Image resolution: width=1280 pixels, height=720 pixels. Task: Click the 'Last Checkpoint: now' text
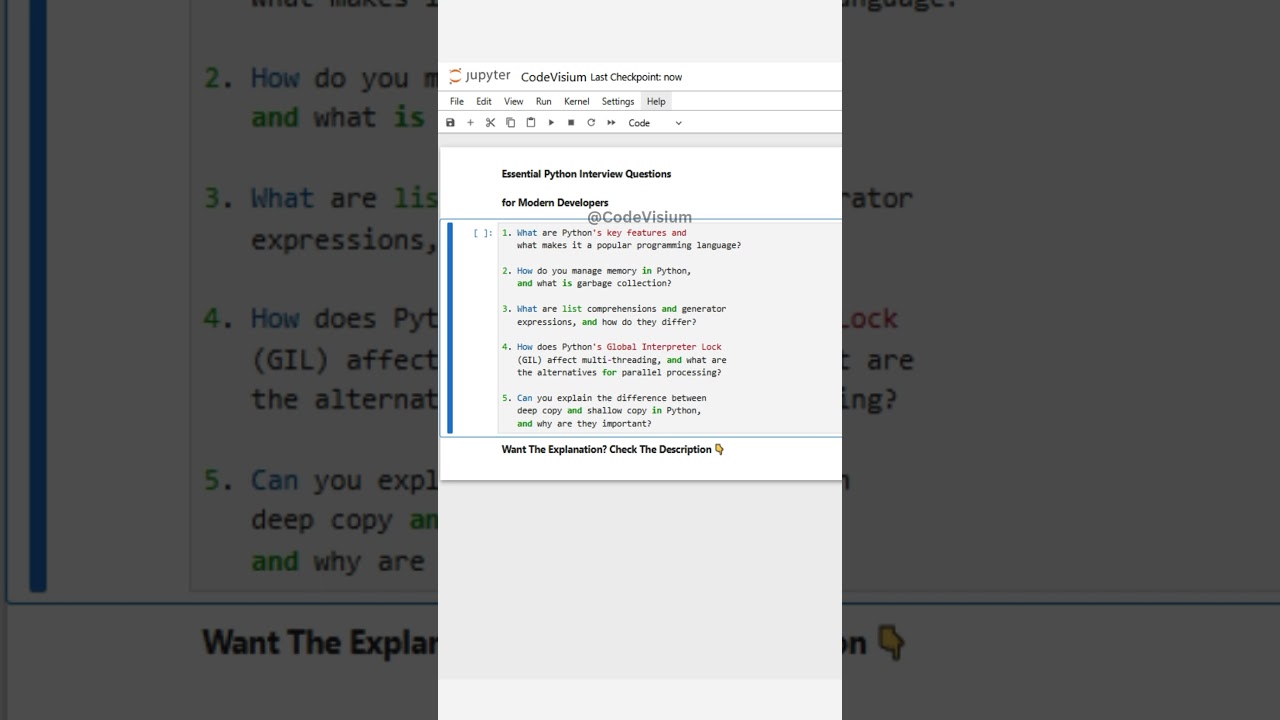click(636, 77)
